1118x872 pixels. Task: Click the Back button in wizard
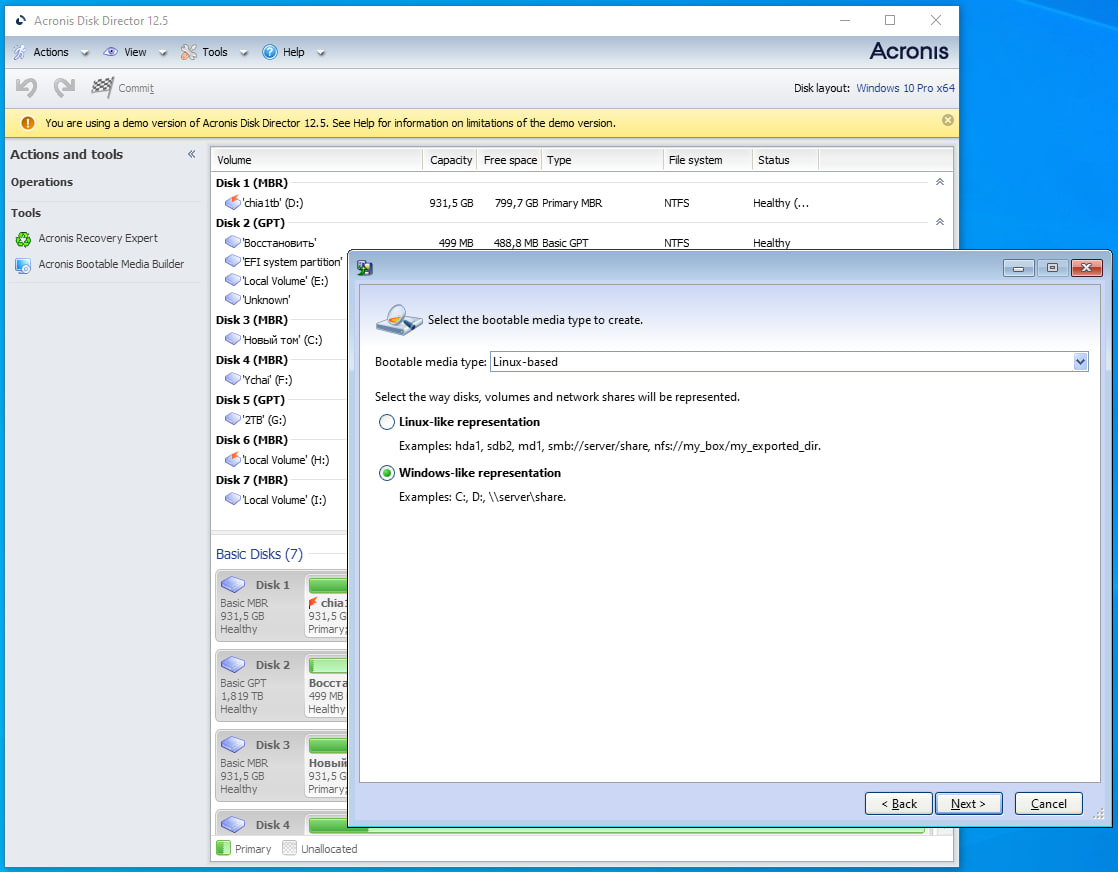(898, 804)
